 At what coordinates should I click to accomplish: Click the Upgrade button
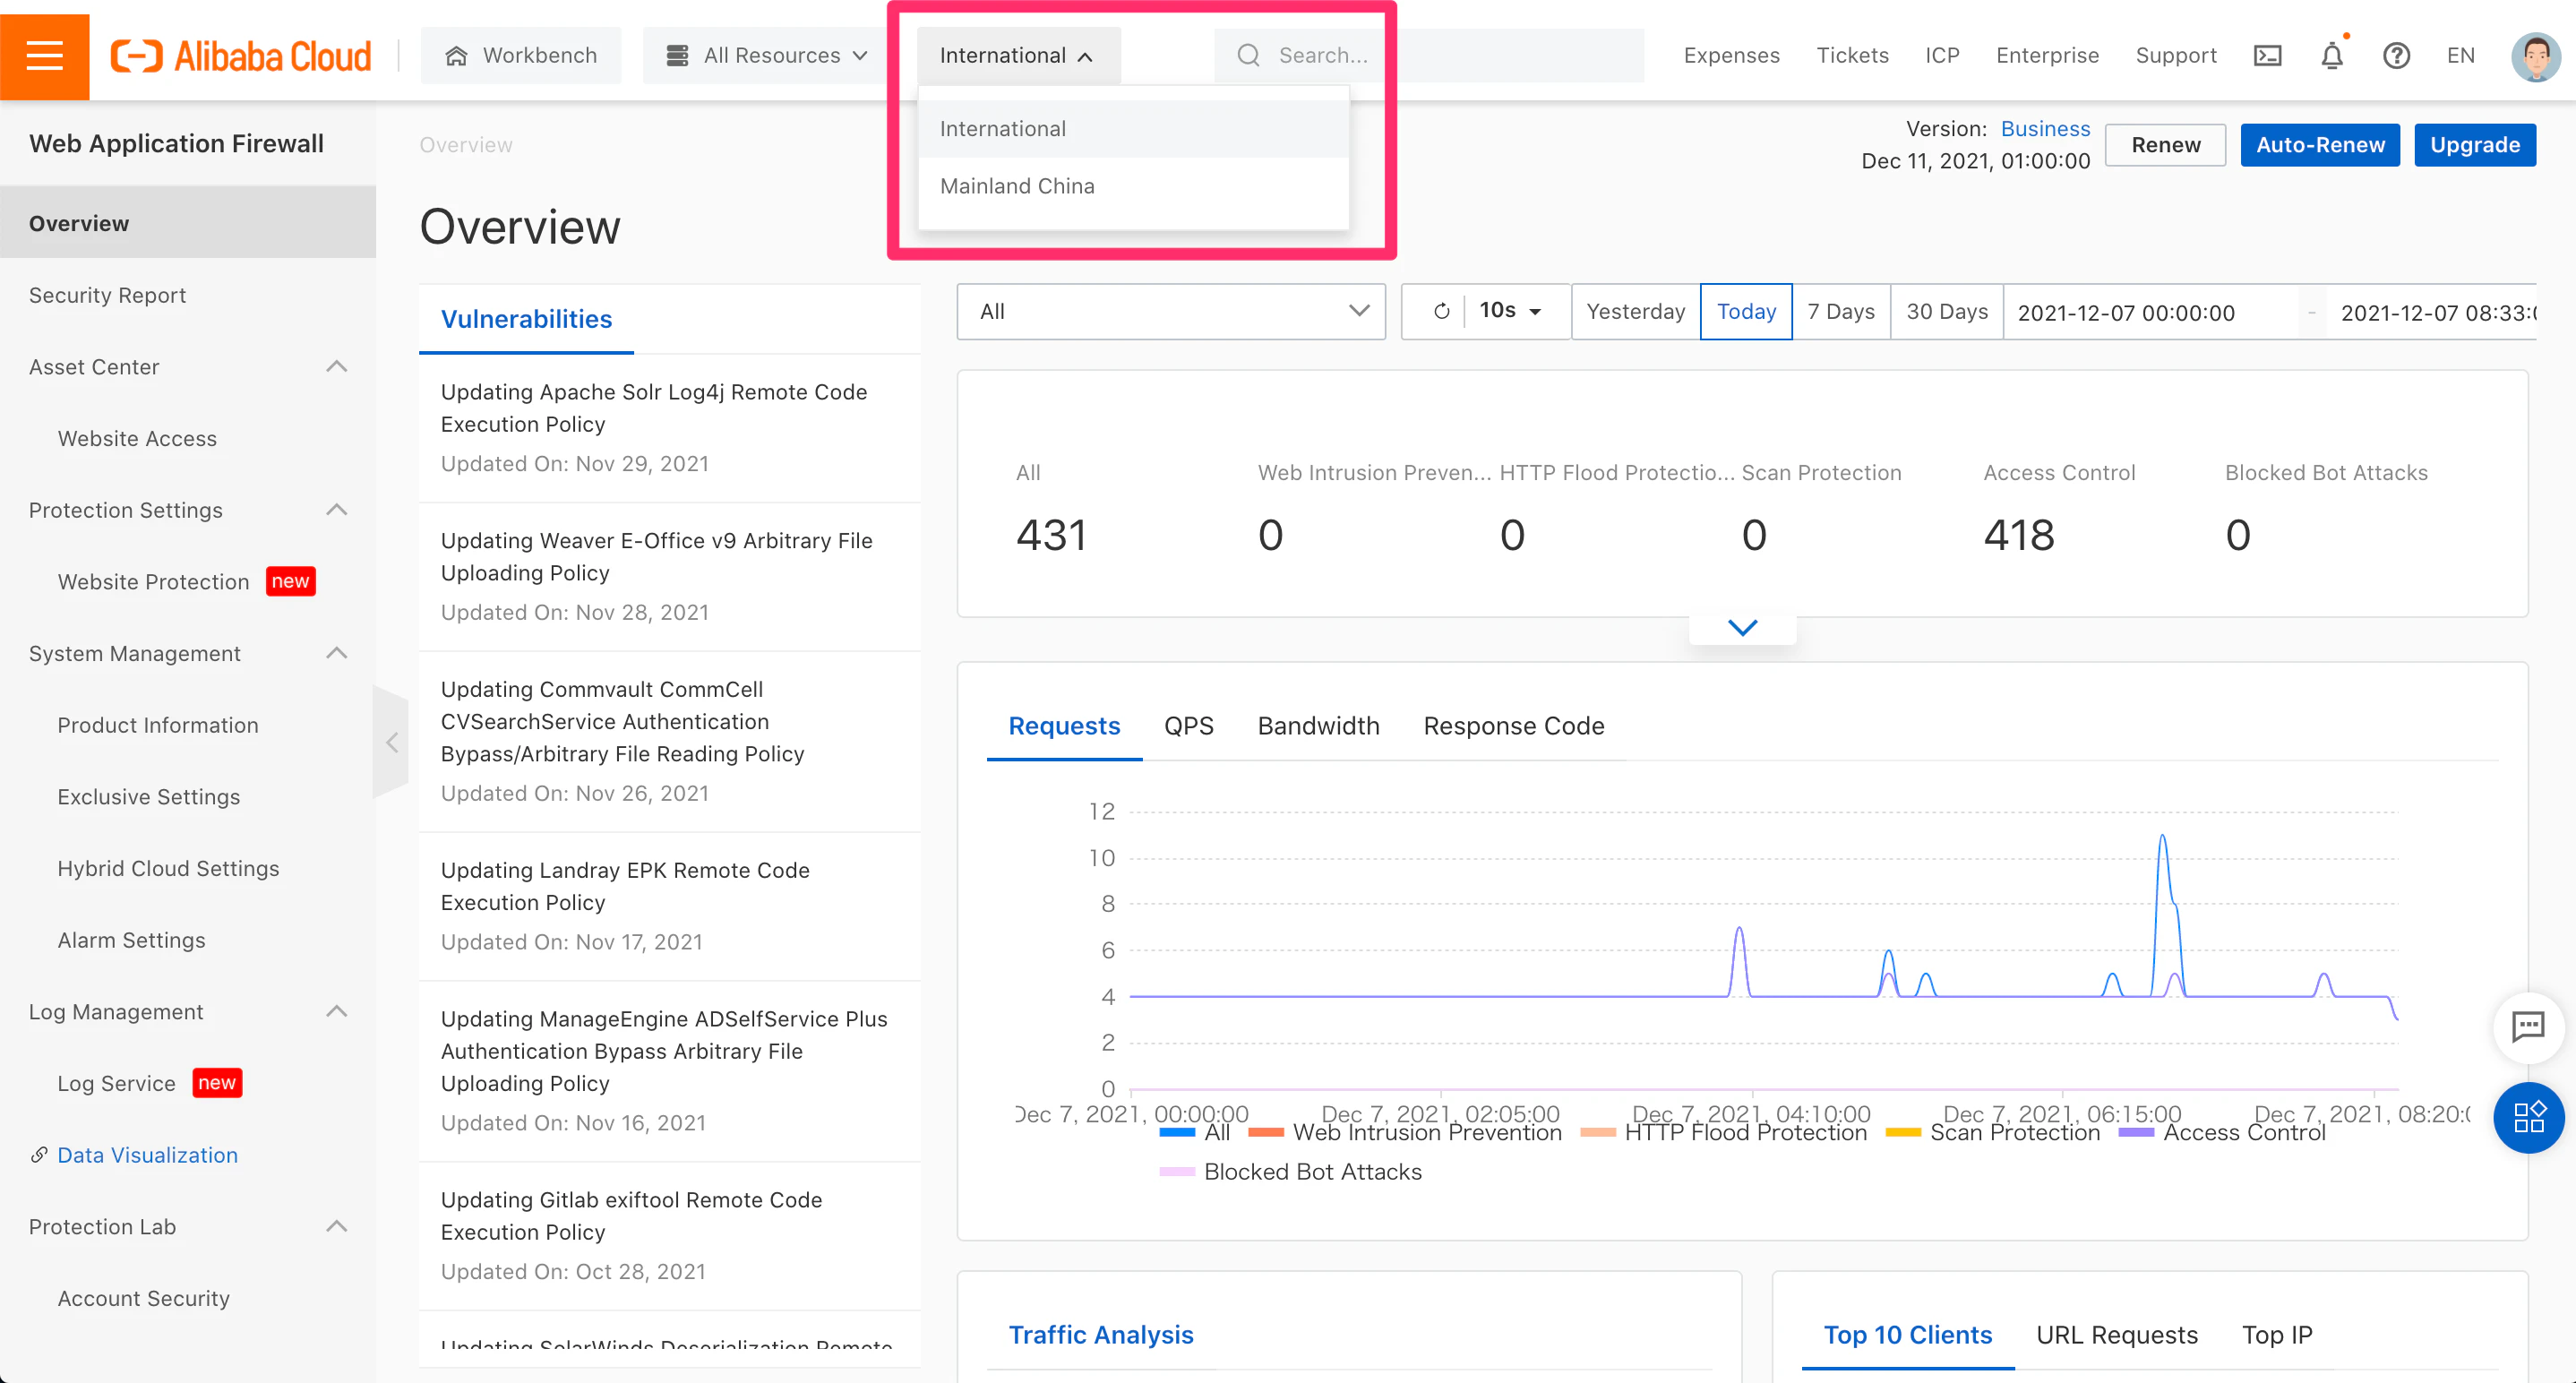(x=2474, y=145)
